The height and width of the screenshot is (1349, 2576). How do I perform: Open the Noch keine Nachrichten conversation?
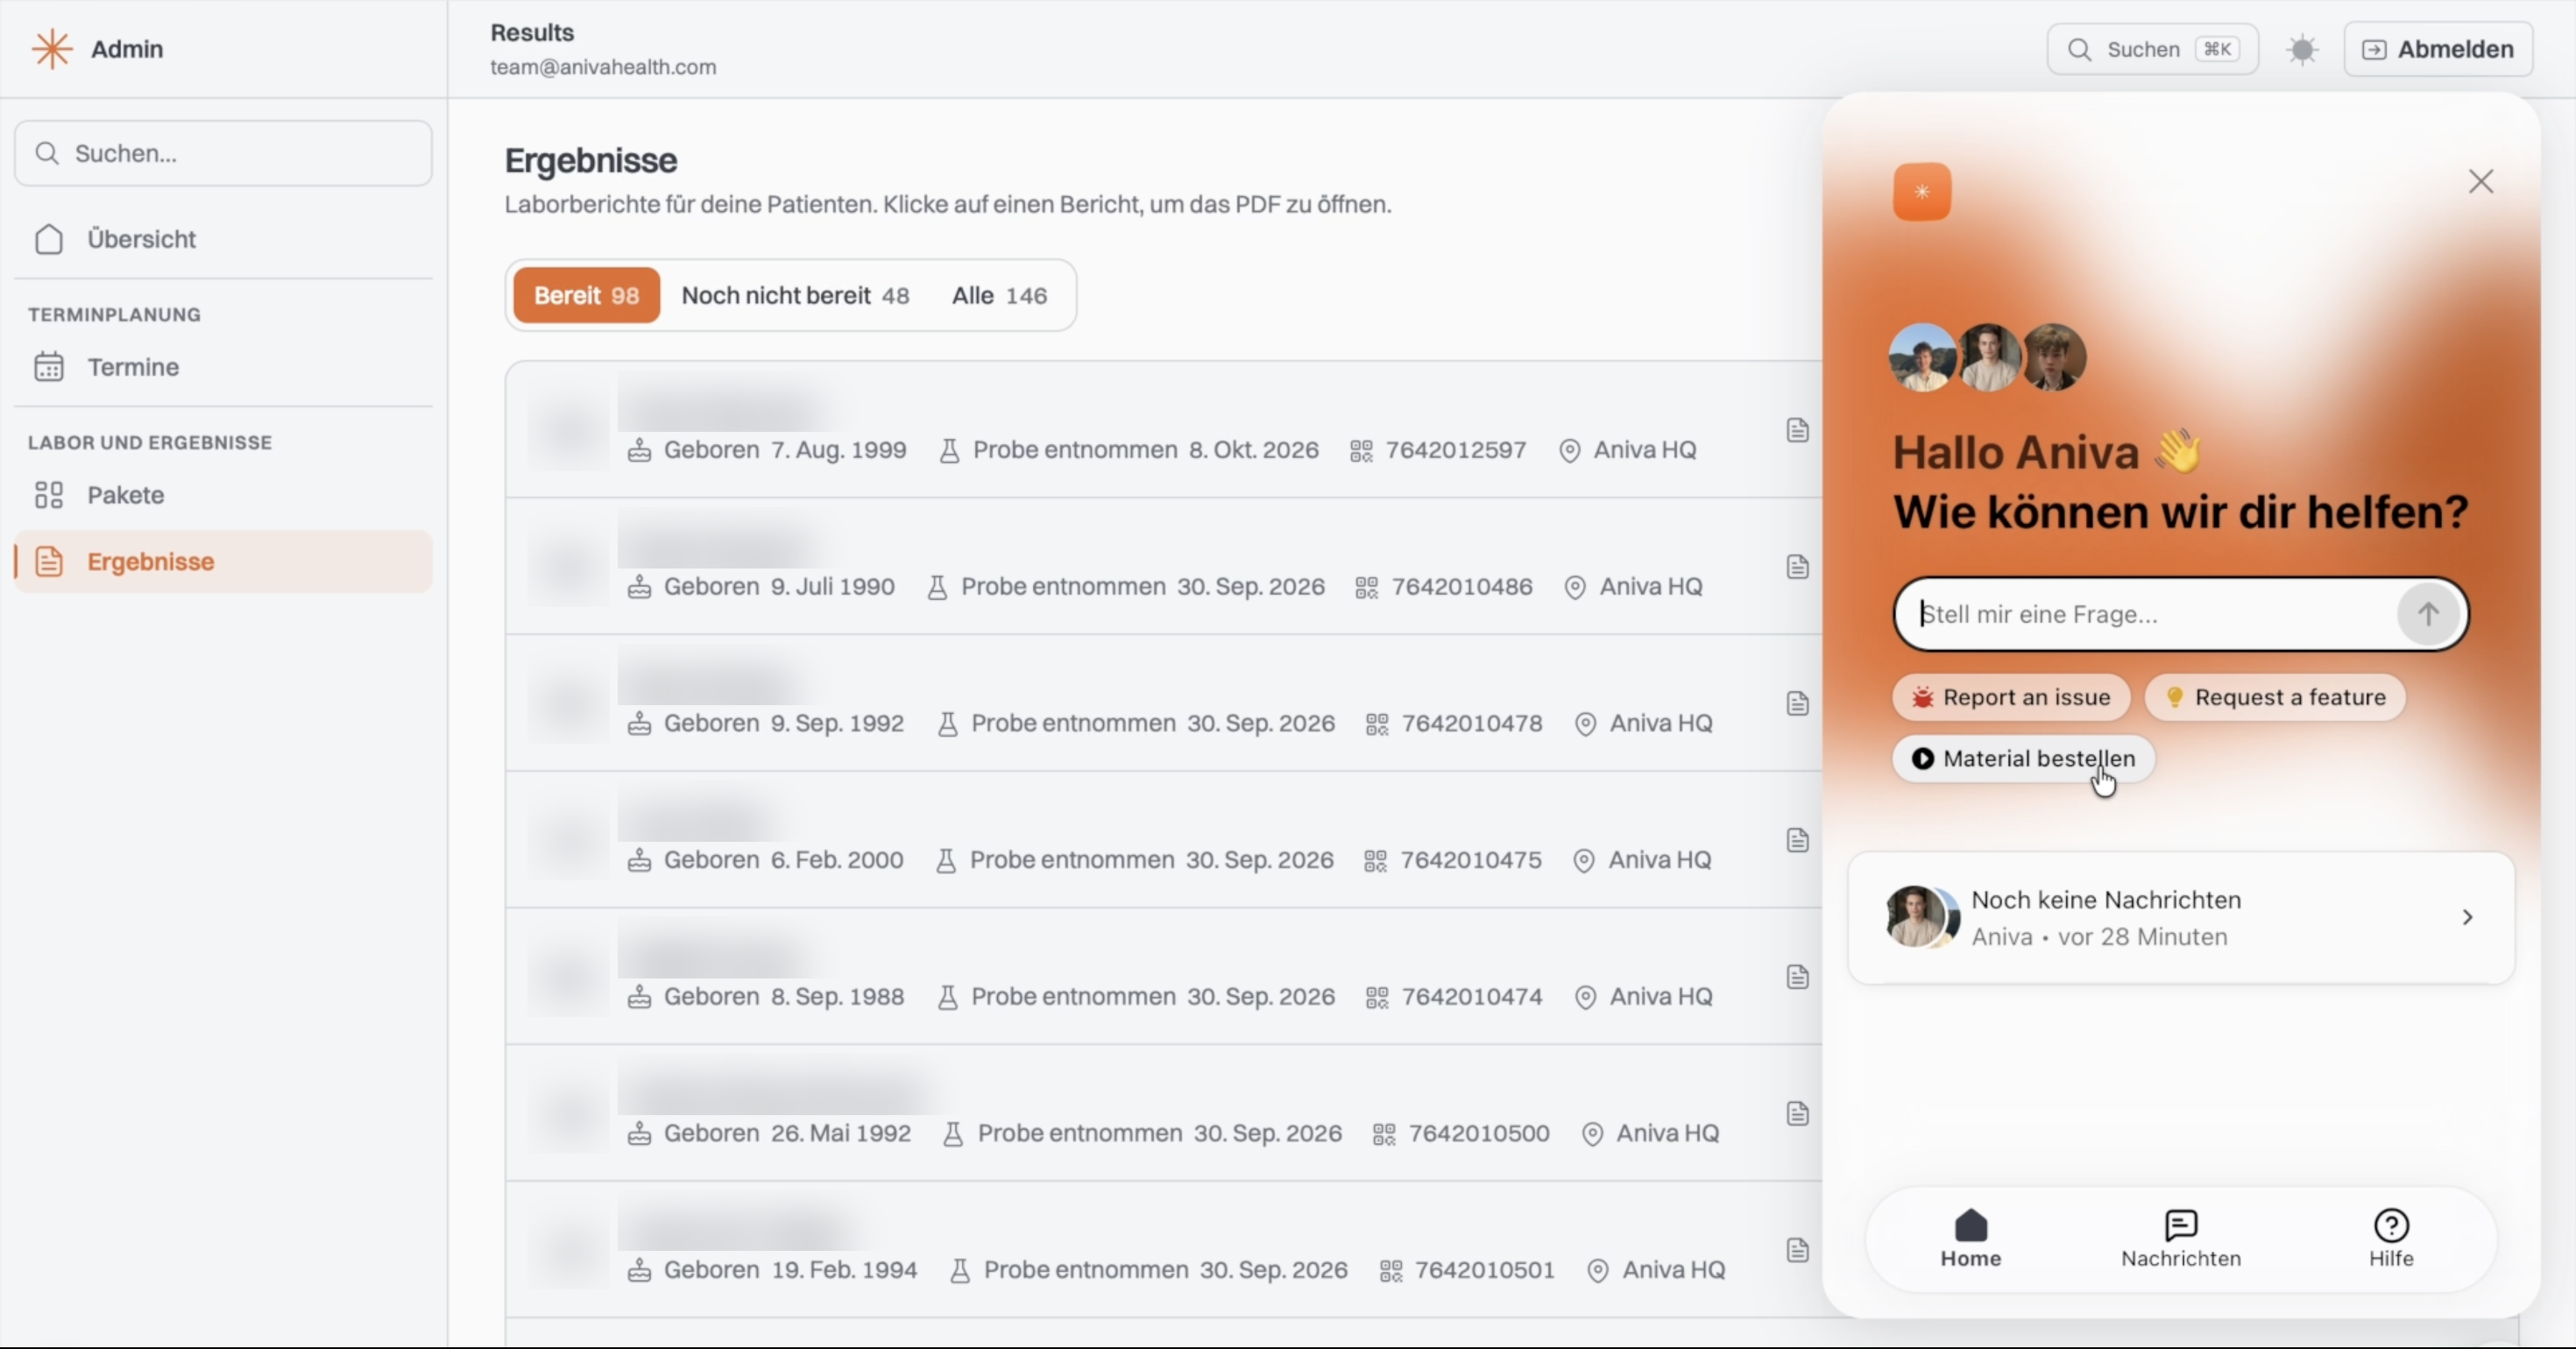pos(2181,918)
